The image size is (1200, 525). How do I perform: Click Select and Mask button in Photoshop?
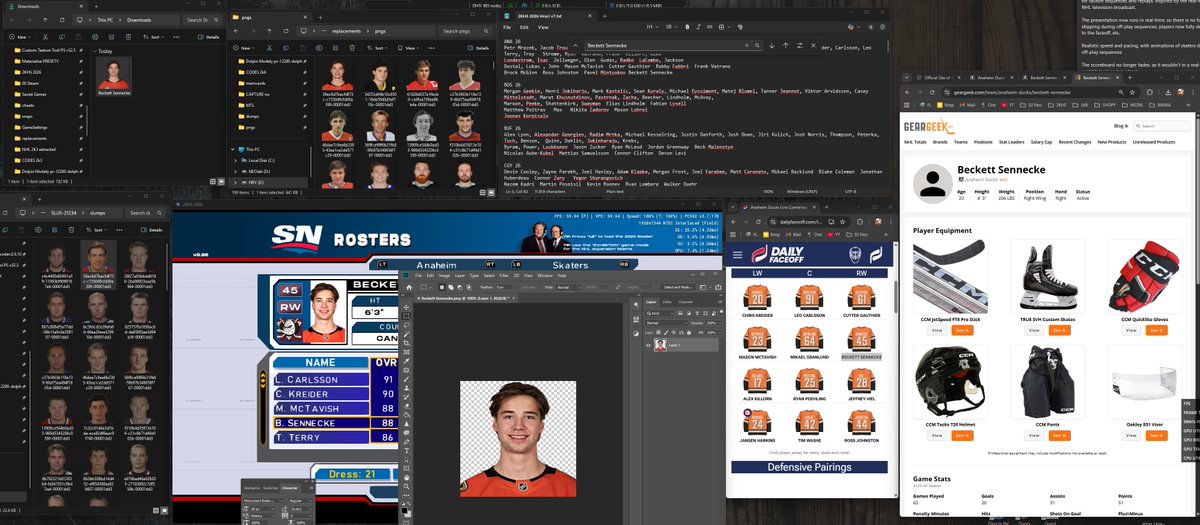678,287
